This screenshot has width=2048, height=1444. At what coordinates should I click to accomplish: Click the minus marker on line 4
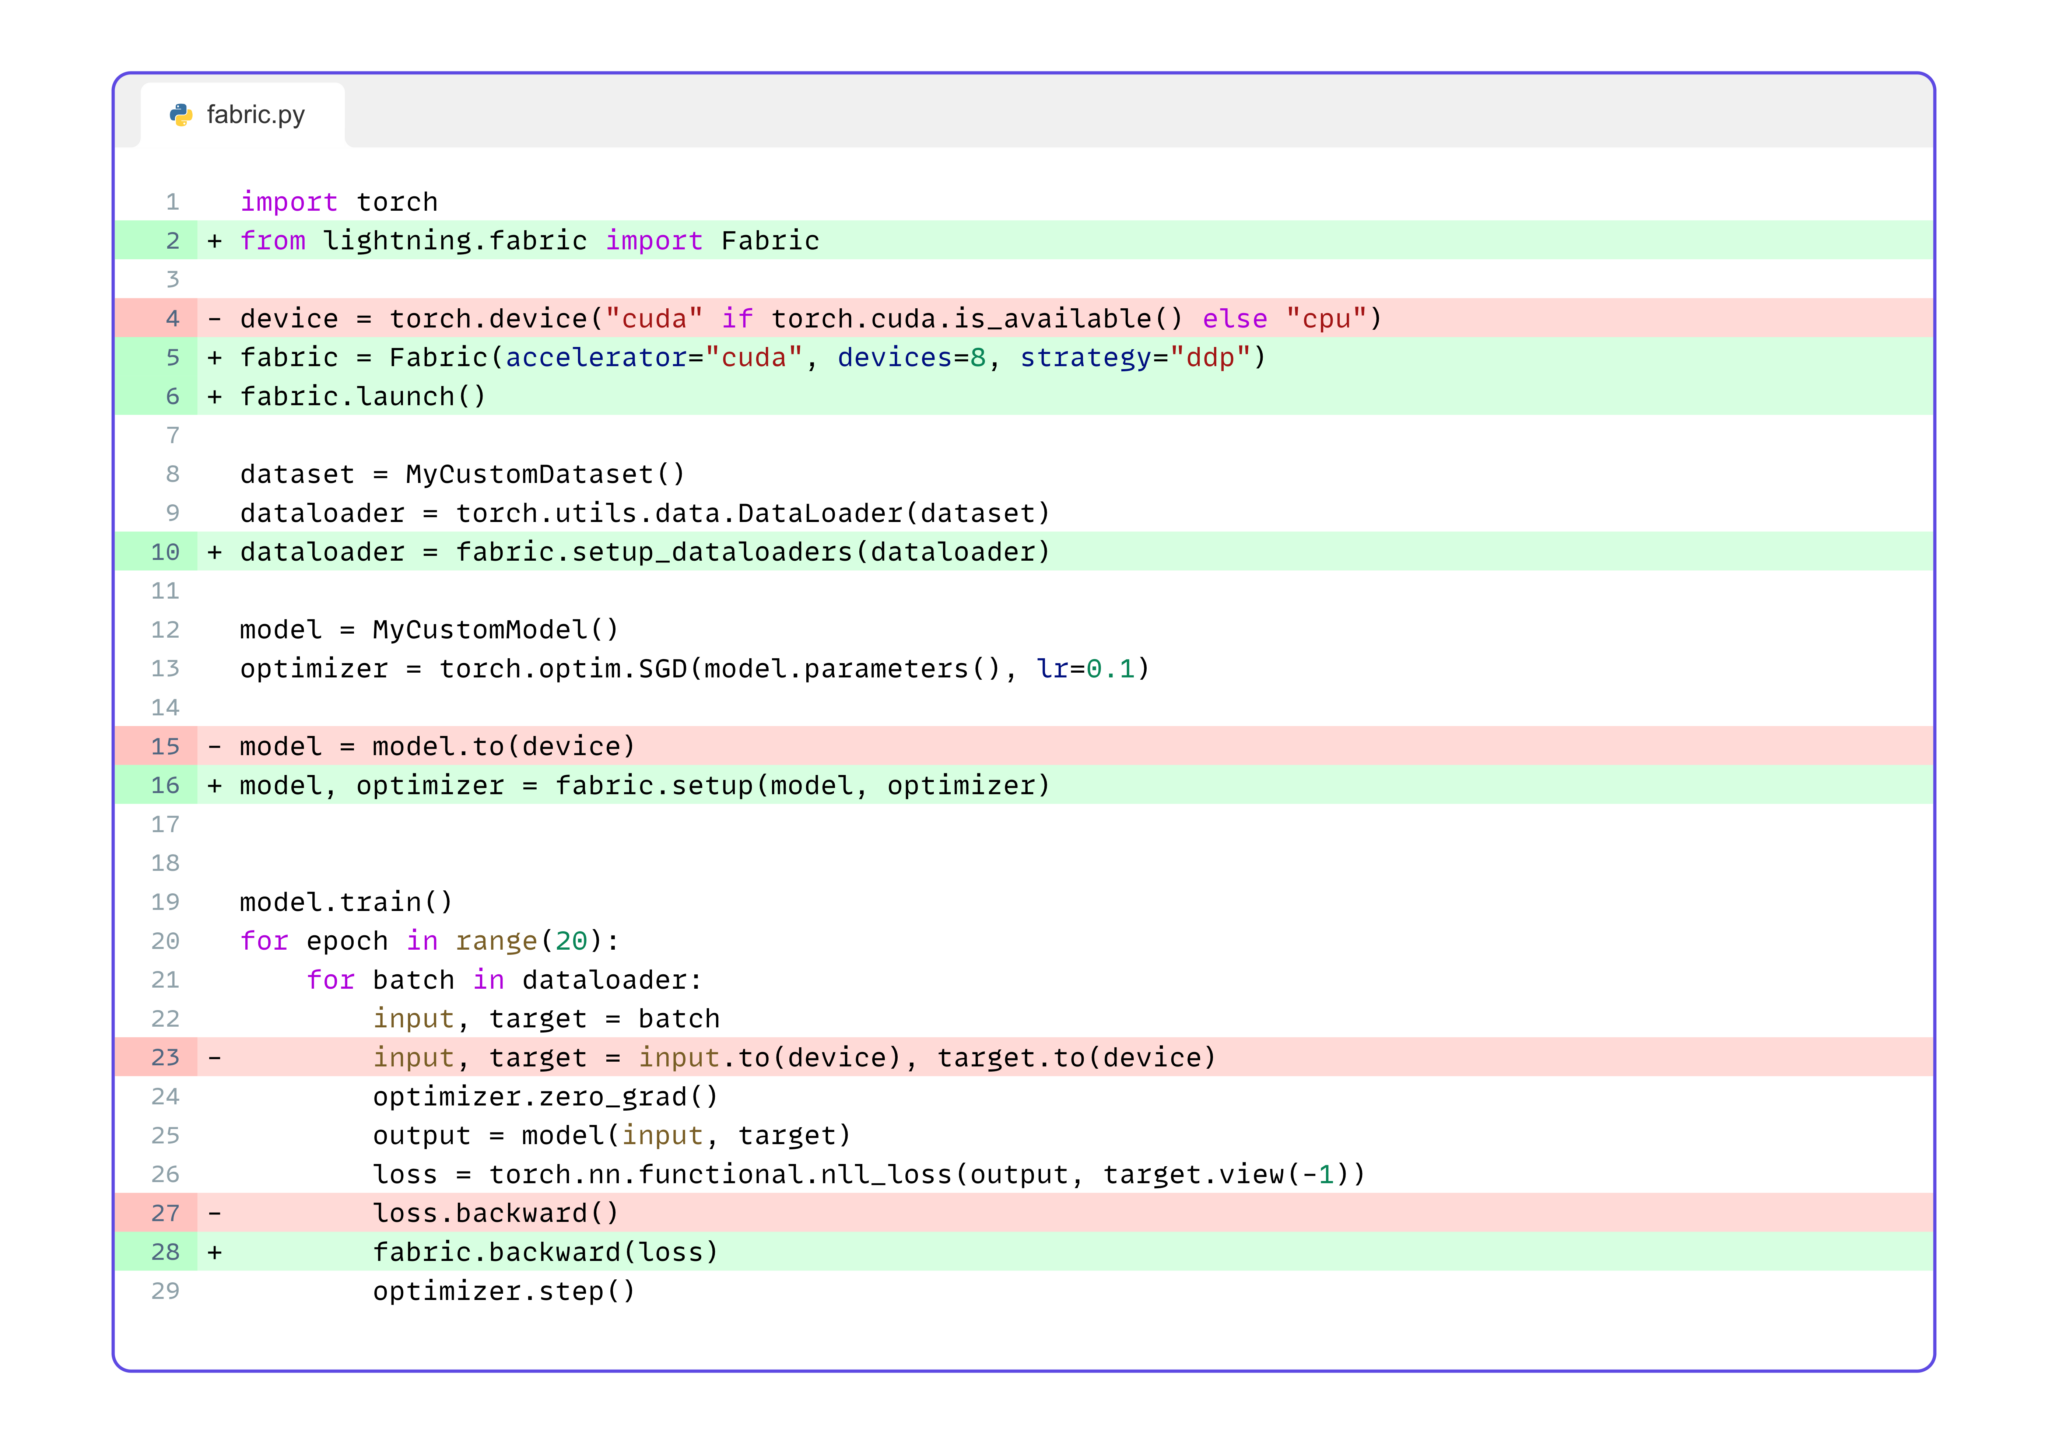click(x=215, y=319)
